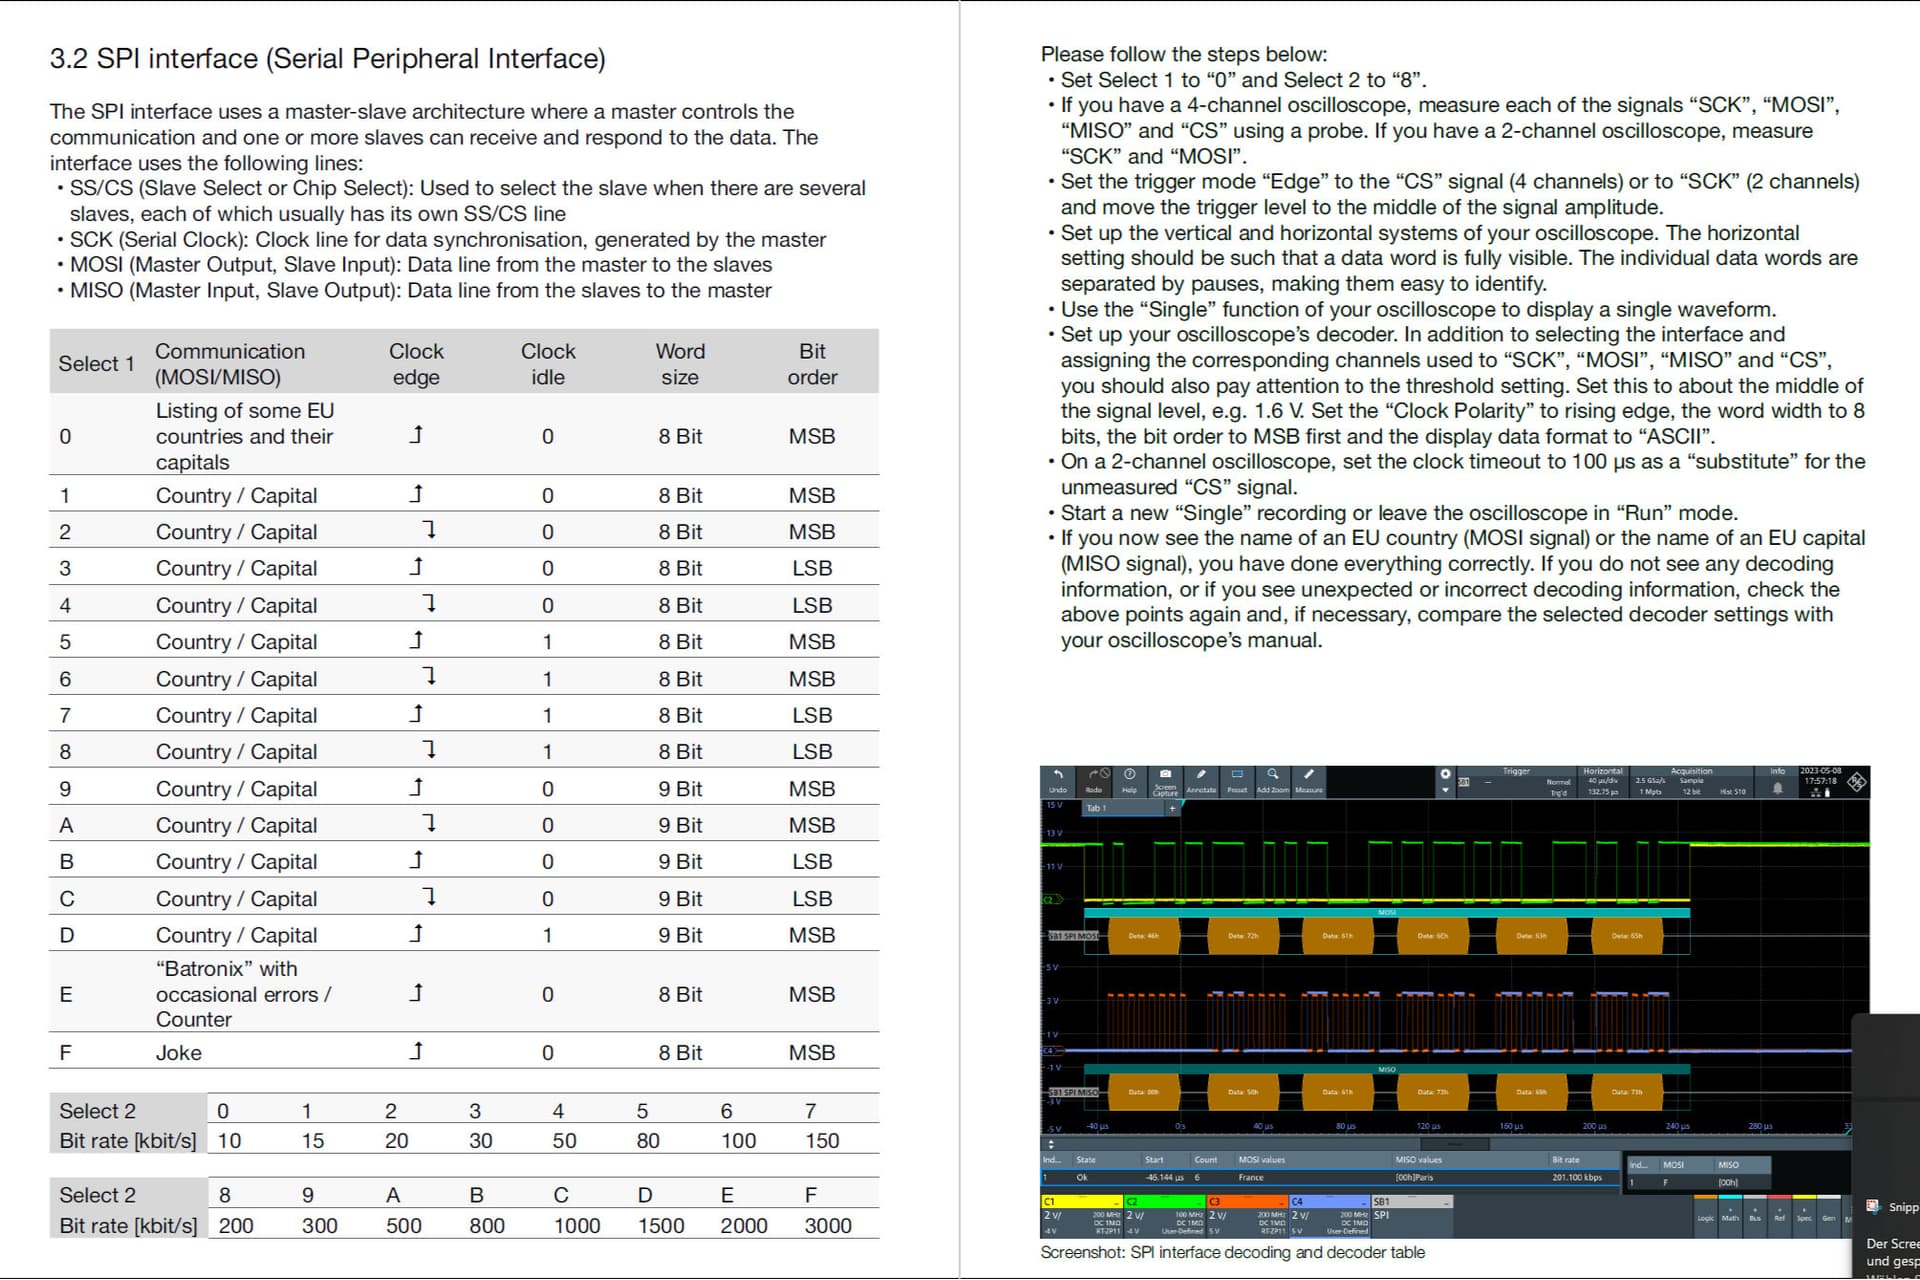1920x1280 pixels.
Task: Click the Info notification bell
Action: 1777,787
